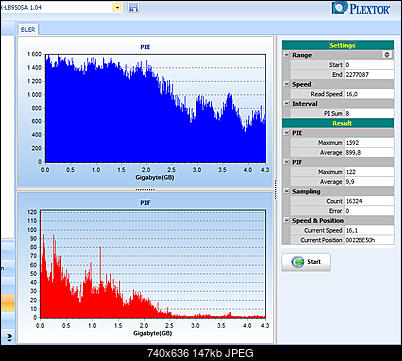Collapse the Sampling section
402x361 pixels.
point(286,191)
